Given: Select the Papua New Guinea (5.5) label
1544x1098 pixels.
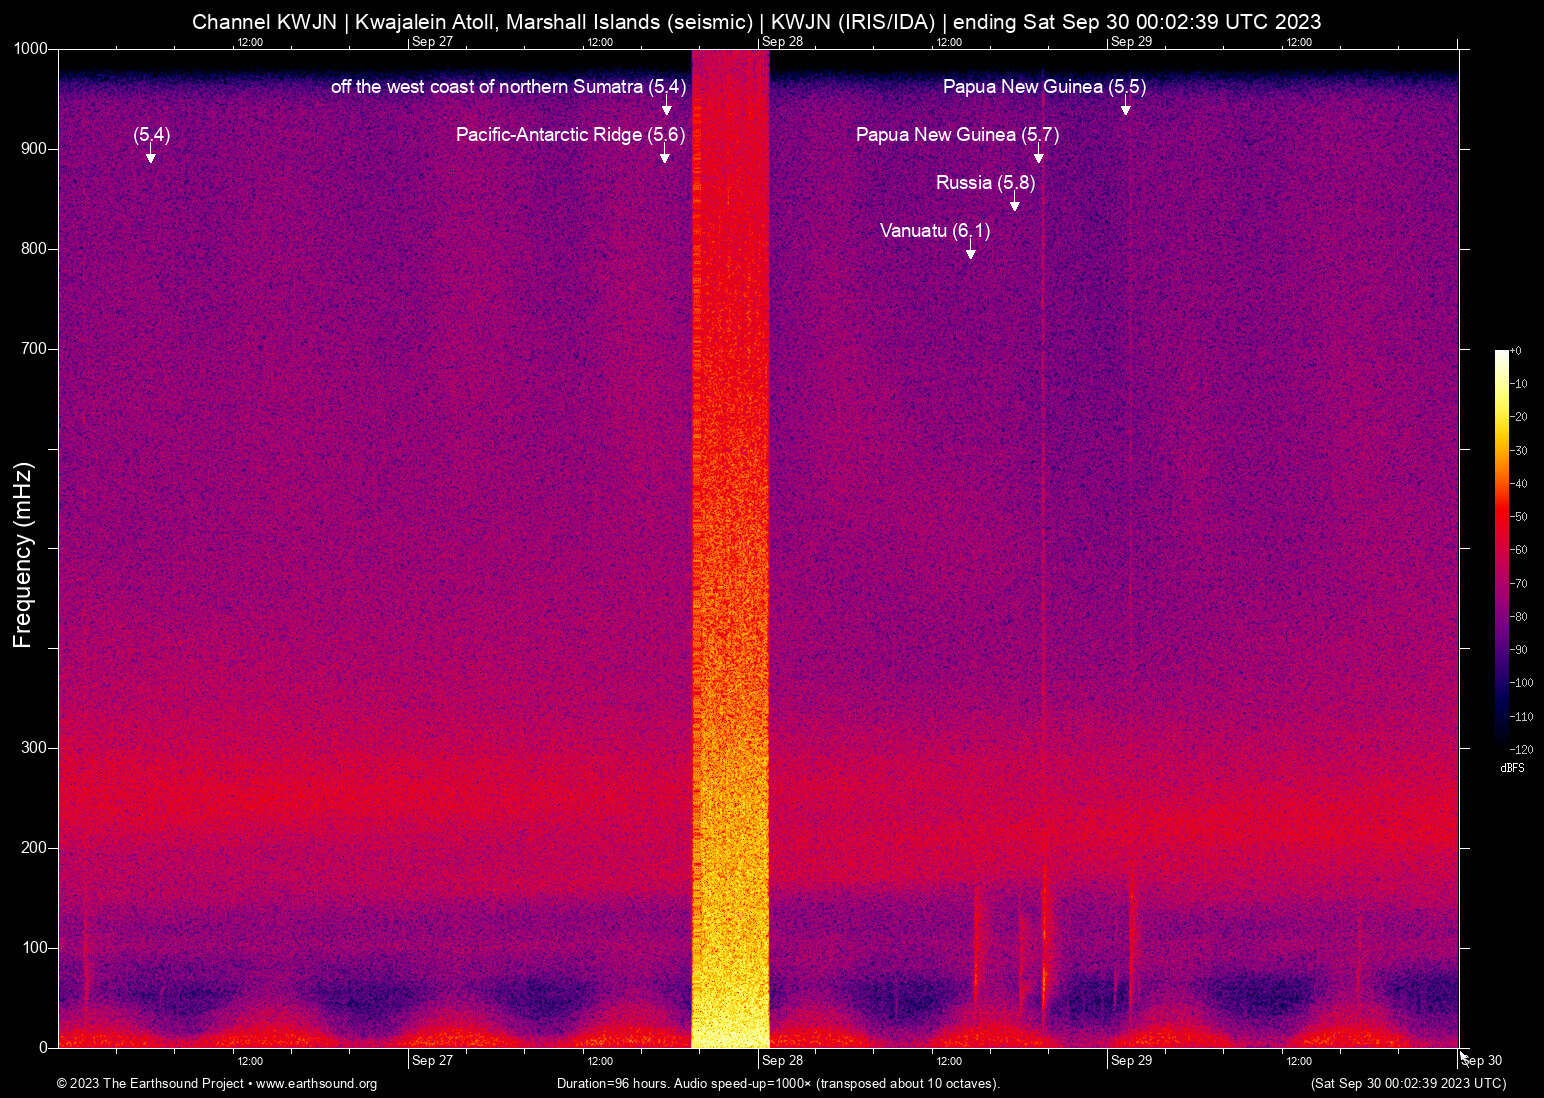Looking at the screenshot, I should 1044,87.
